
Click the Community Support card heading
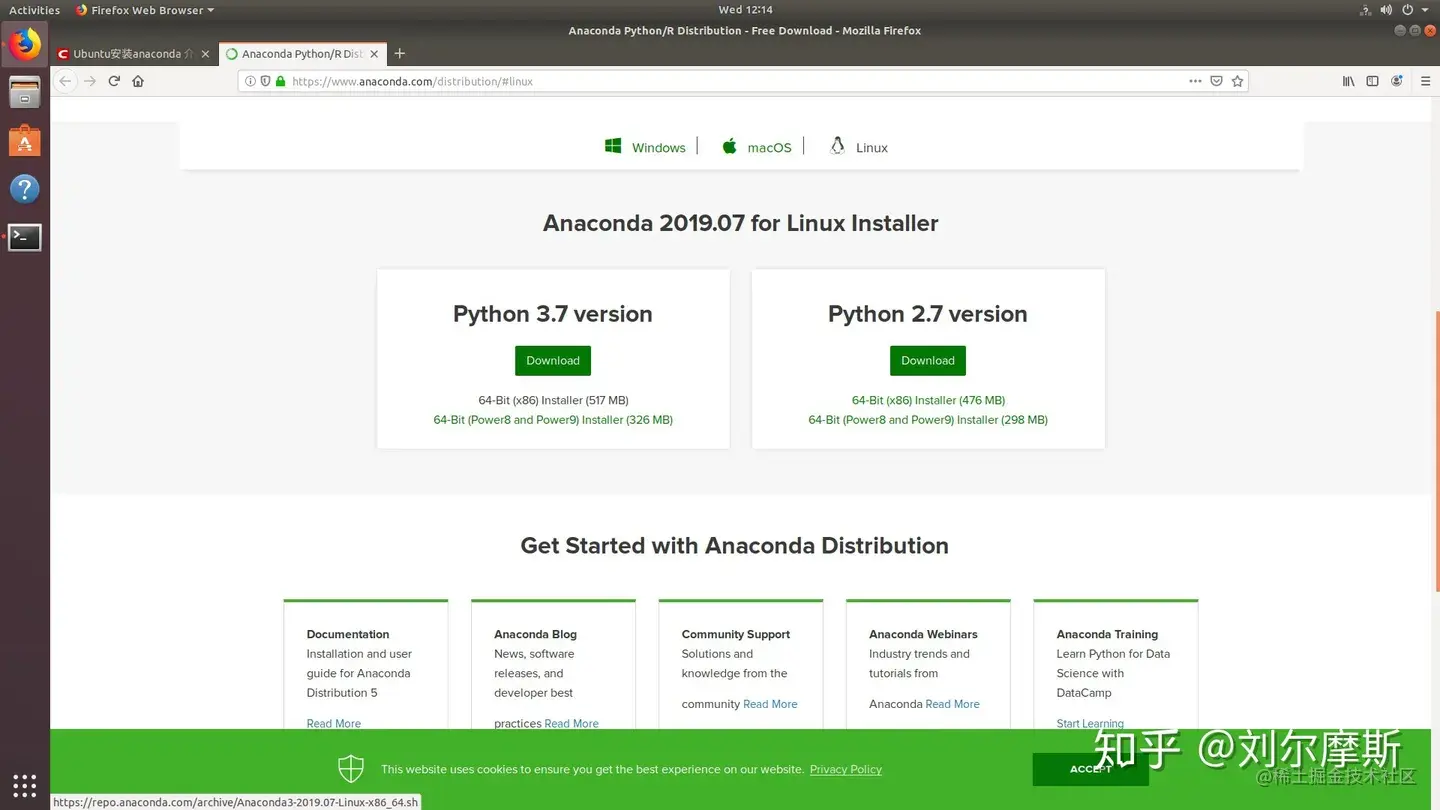coord(736,634)
